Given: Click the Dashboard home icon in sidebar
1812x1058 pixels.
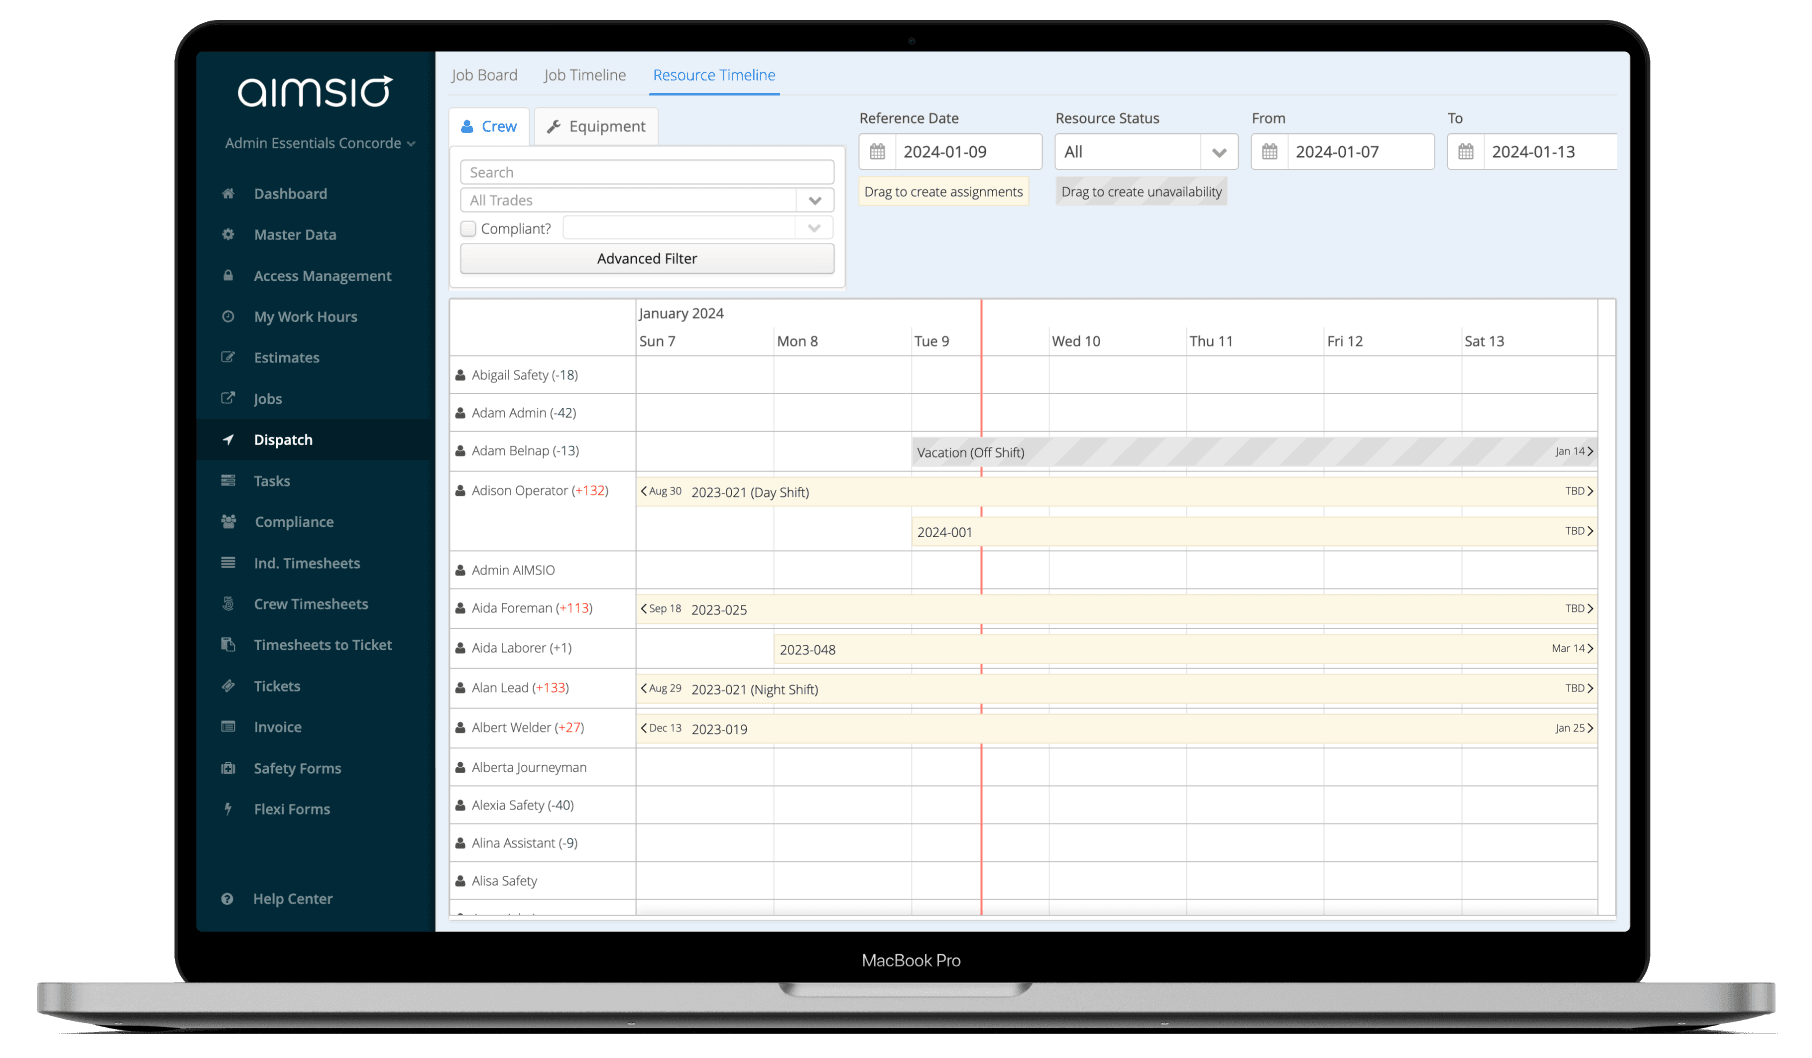Looking at the screenshot, I should (x=228, y=194).
